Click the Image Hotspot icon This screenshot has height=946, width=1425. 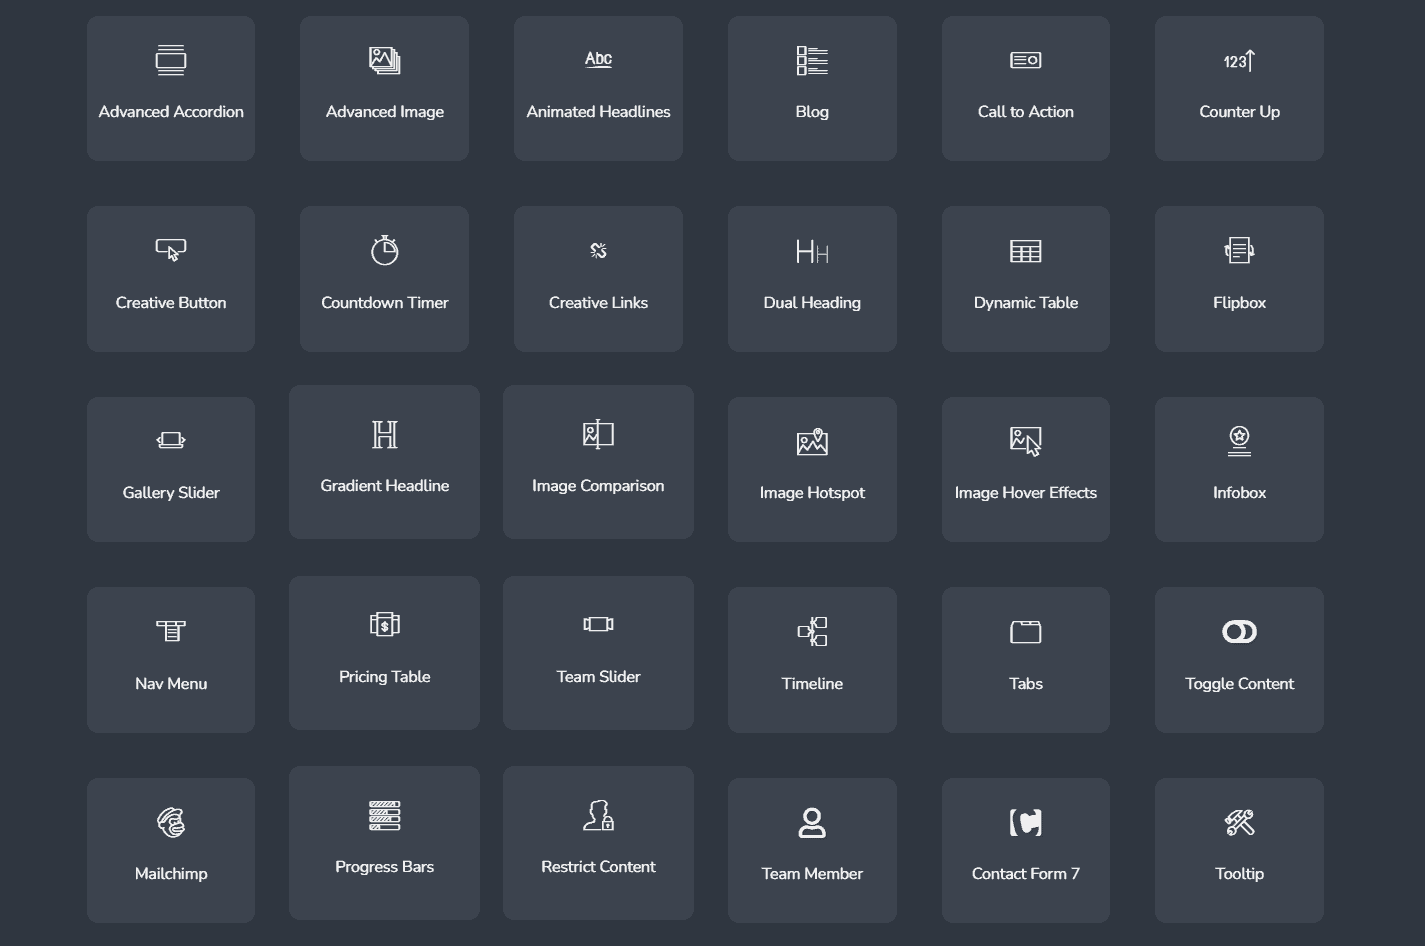[812, 442]
